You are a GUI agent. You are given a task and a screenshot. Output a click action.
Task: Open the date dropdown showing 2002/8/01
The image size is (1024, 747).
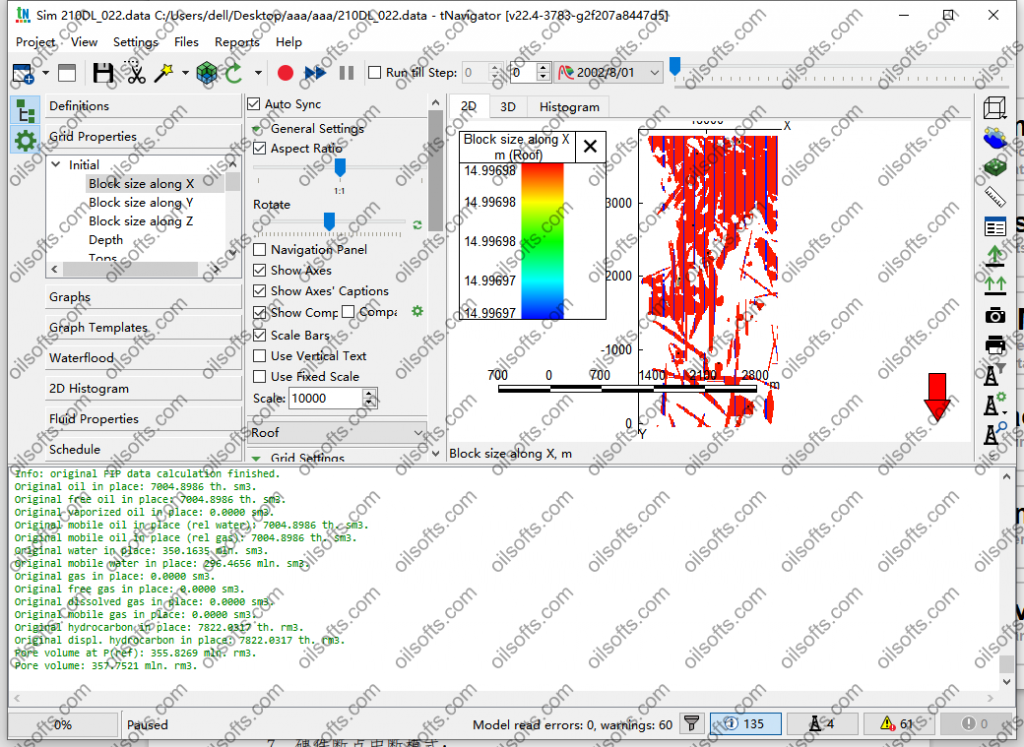pos(609,72)
